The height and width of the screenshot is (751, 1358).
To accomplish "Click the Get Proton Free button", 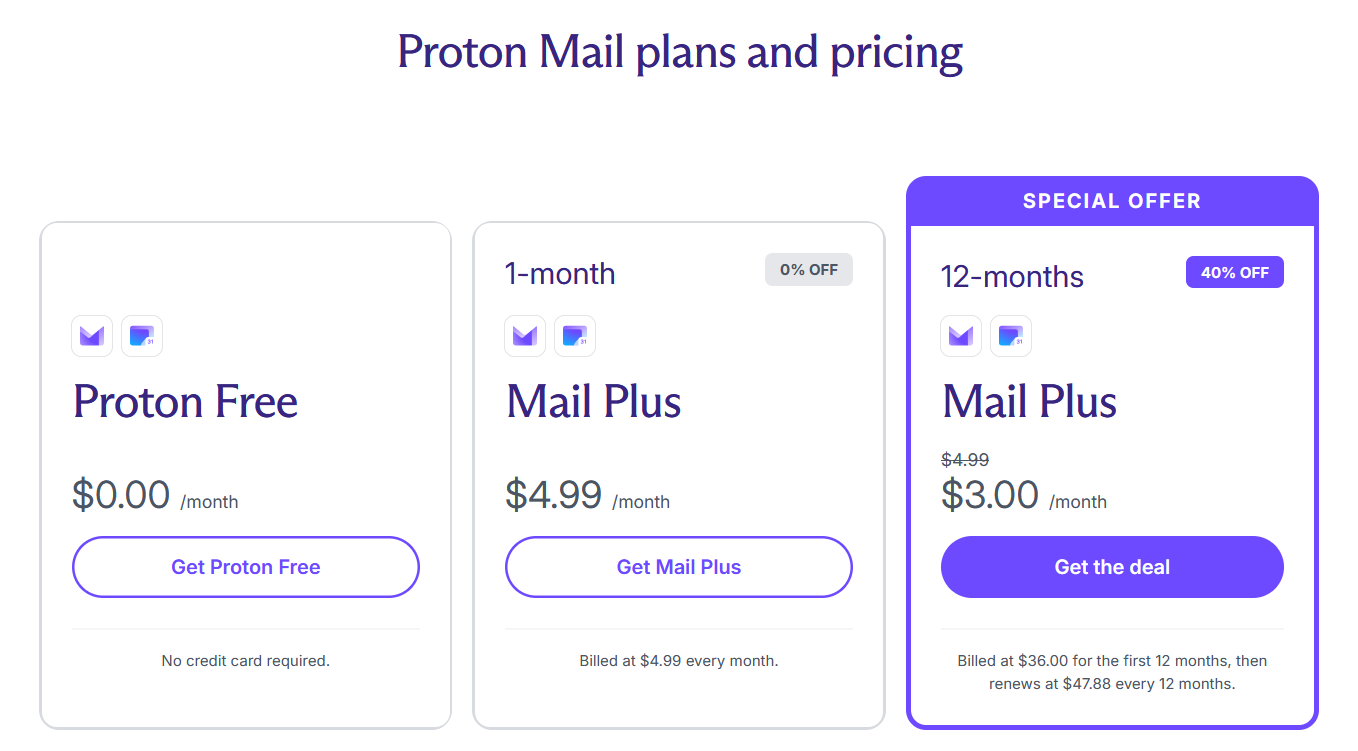I will [x=245, y=567].
